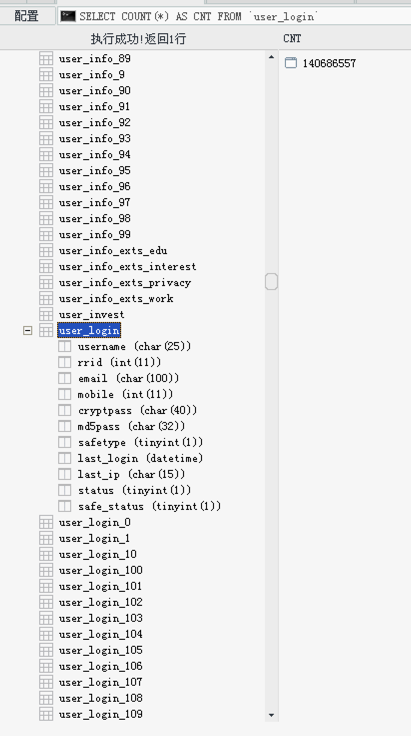Click the console icon before the SELECT query
Screen dimensions: 411x736
pyautogui.click(x=68, y=16)
